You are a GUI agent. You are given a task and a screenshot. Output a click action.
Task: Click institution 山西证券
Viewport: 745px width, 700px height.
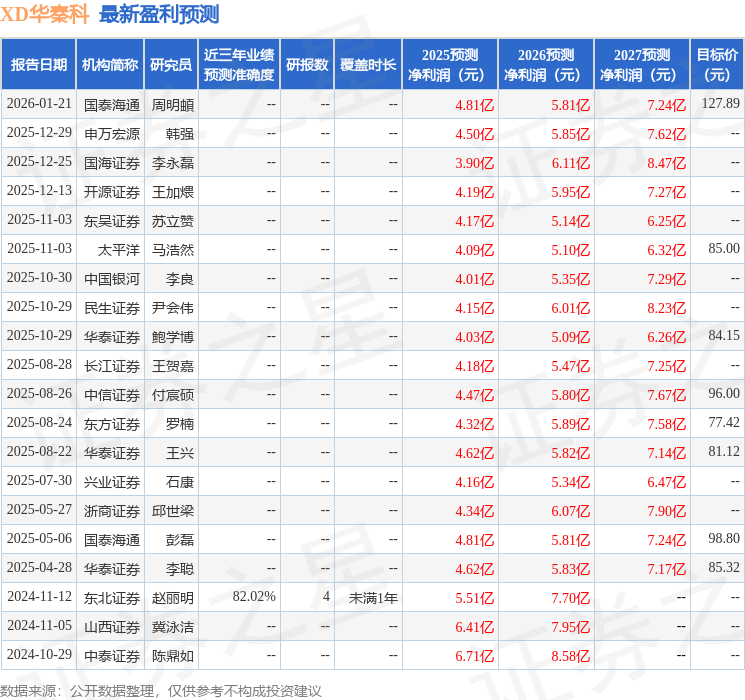pos(112,627)
